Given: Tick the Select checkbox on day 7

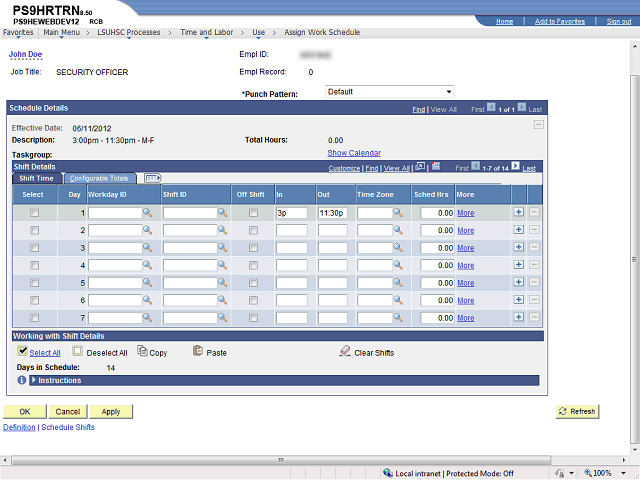Looking at the screenshot, I should pos(34,317).
